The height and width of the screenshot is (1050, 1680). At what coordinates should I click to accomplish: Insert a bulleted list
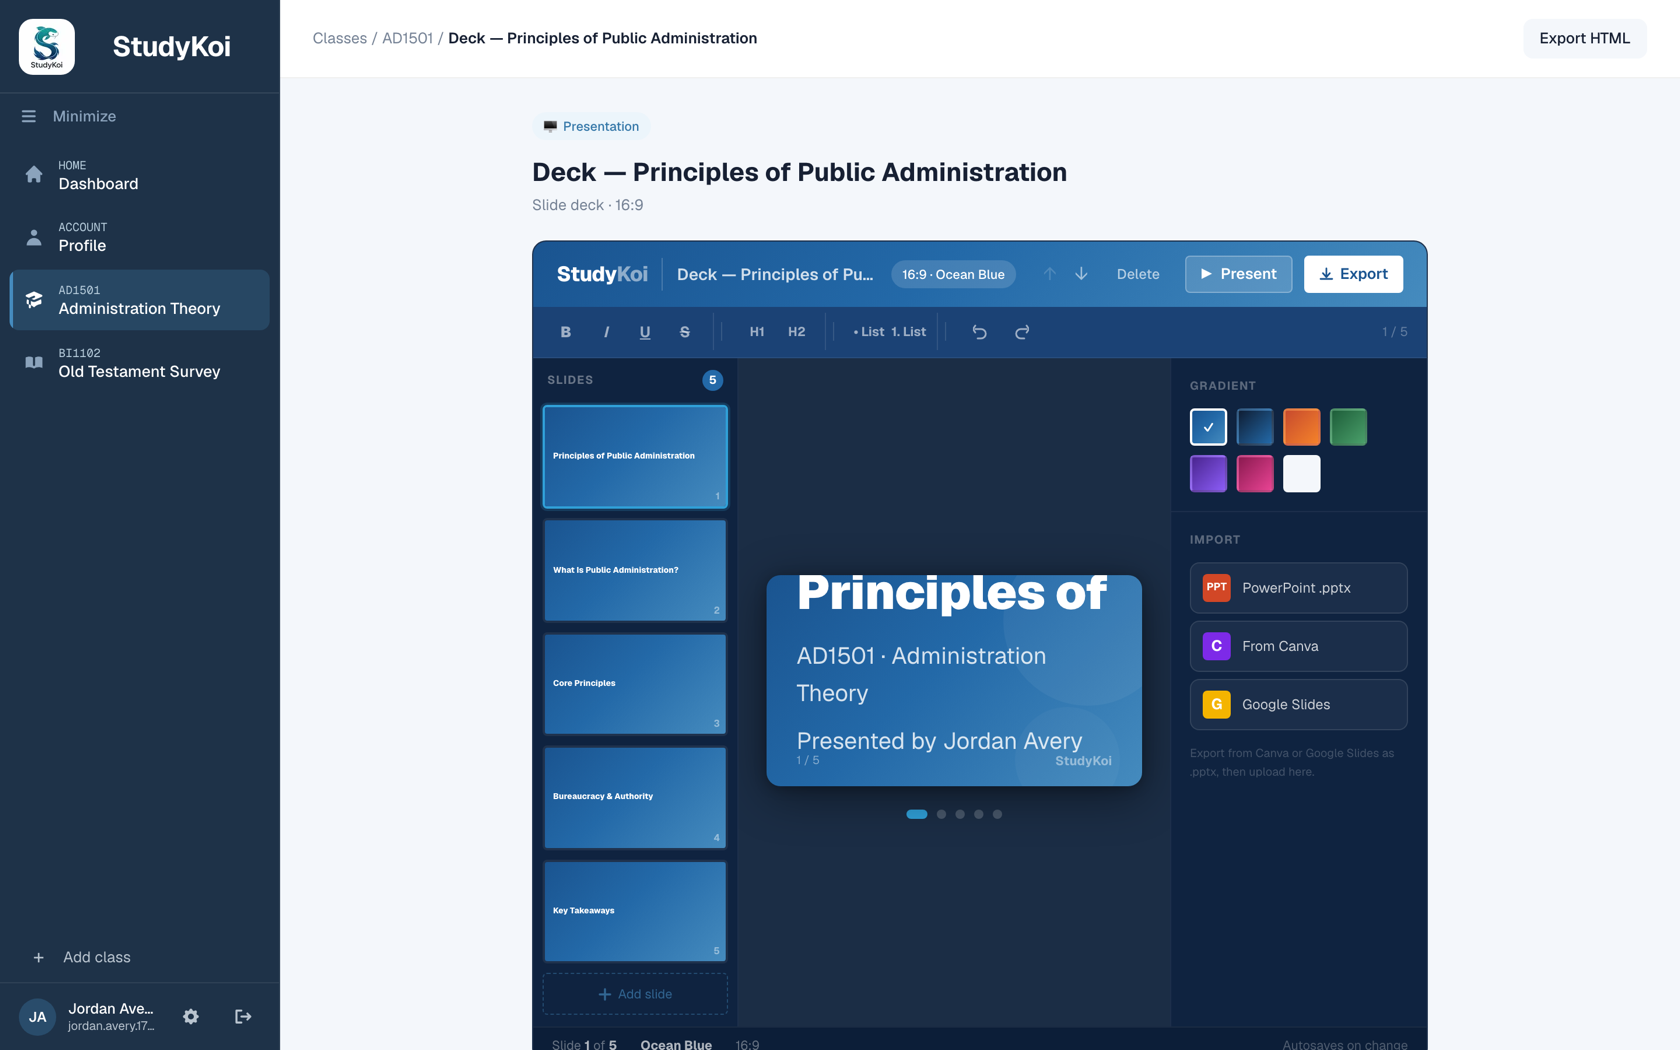pos(869,332)
